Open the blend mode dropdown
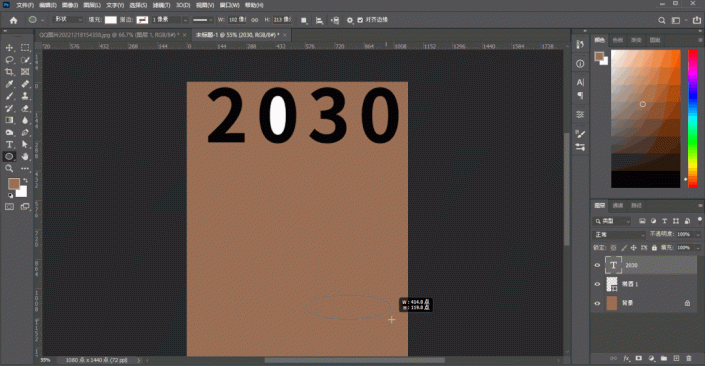The image size is (705, 366). pos(620,235)
